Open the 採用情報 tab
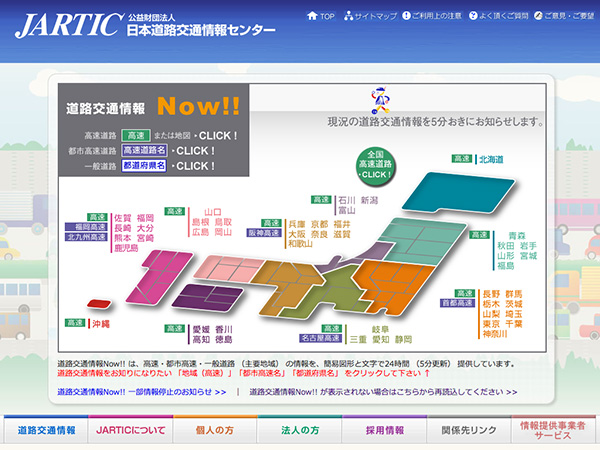Image resolution: width=600 pixels, height=450 pixels. tap(385, 430)
